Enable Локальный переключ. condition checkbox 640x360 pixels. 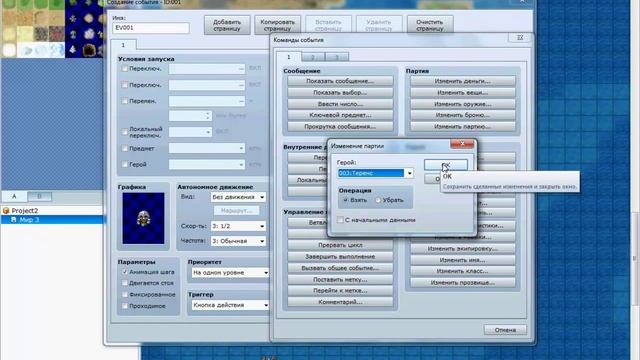pyautogui.click(x=125, y=132)
